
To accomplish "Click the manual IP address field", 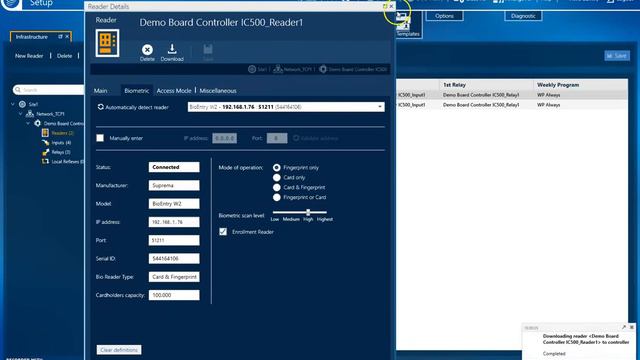I will pos(224,138).
